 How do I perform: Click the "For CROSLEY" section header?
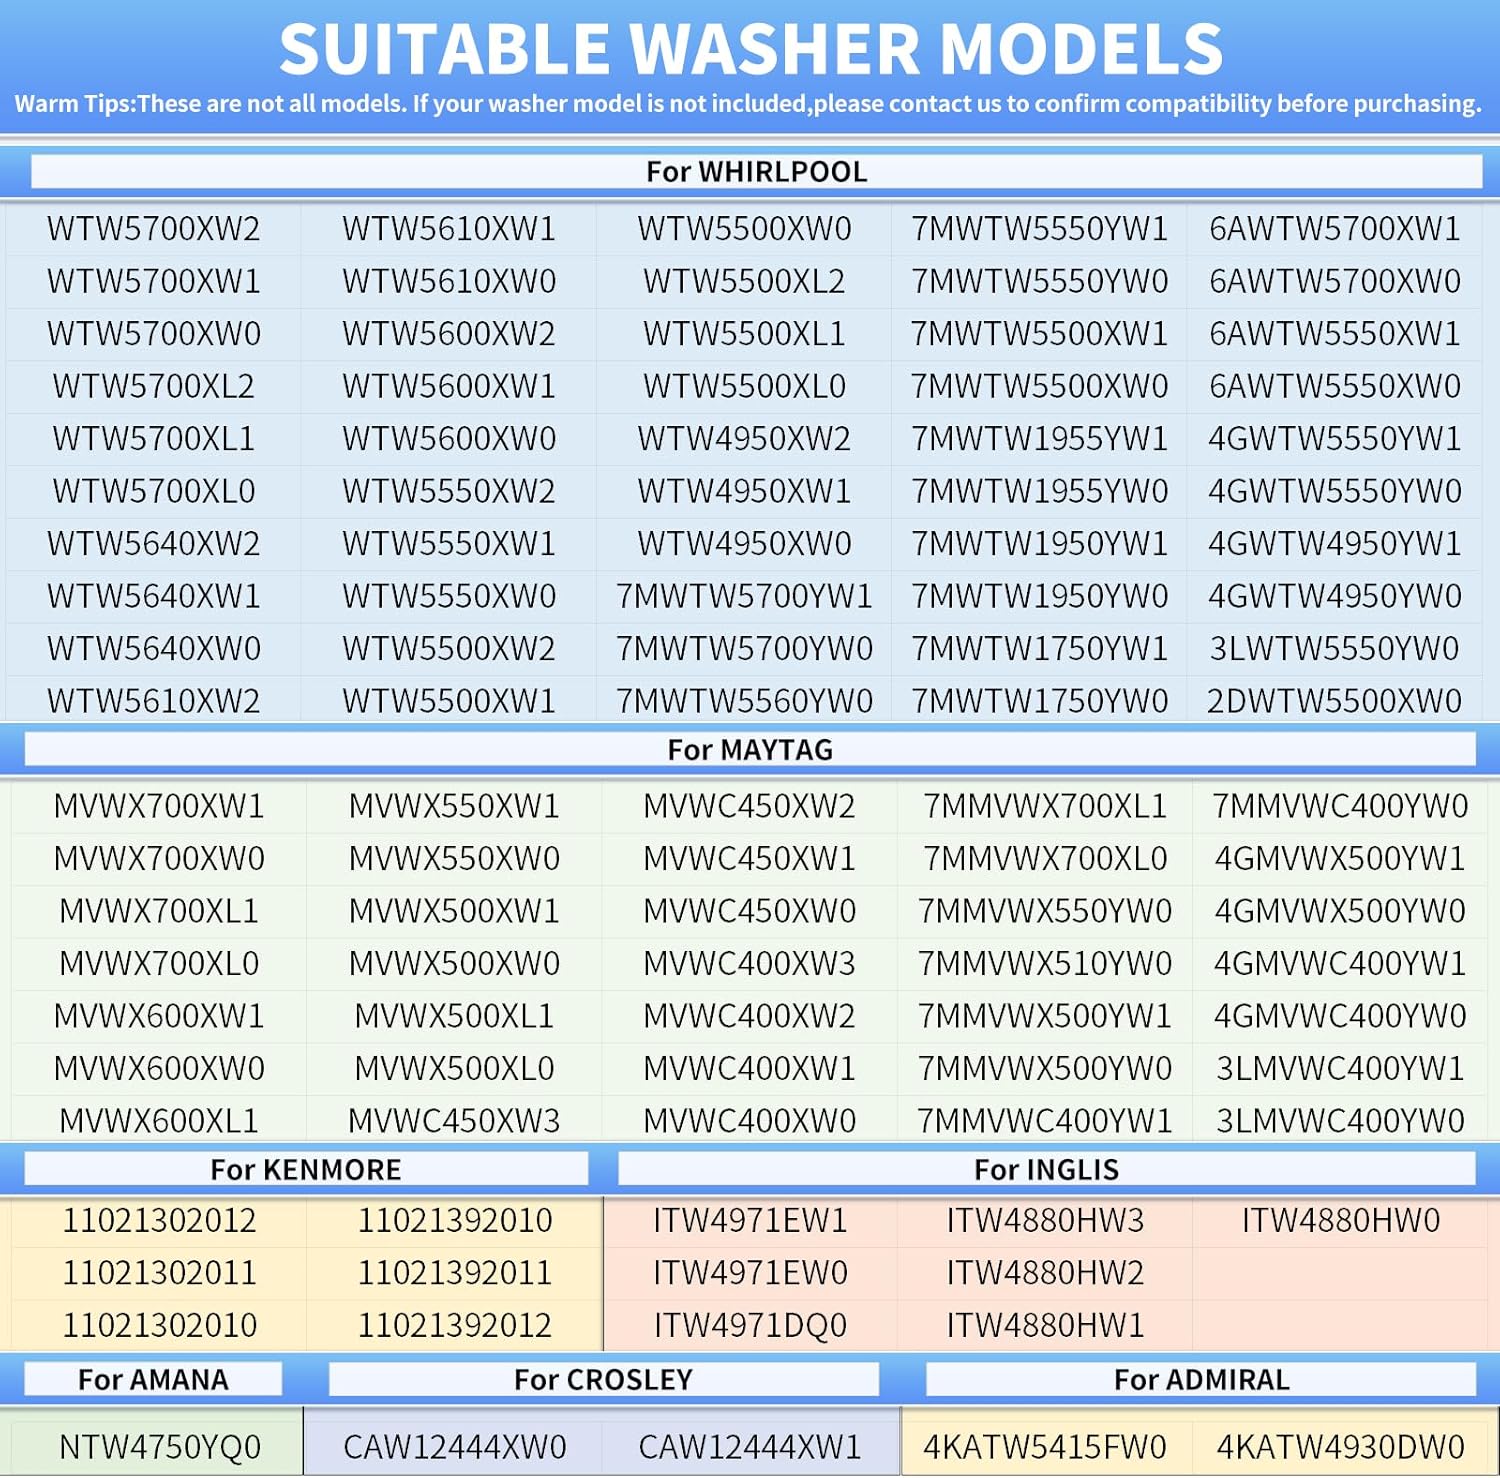[x=603, y=1380]
